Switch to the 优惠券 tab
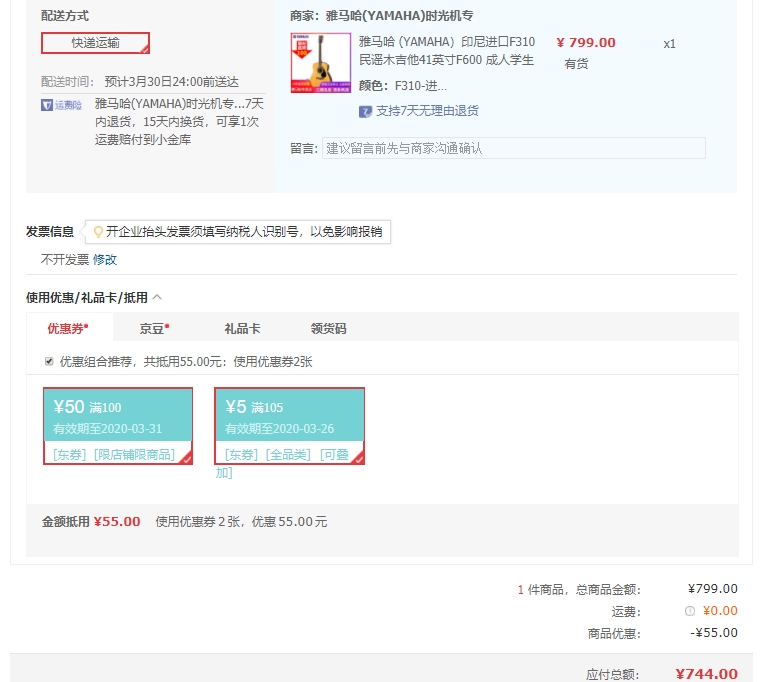The width and height of the screenshot is (762, 682). [68, 329]
